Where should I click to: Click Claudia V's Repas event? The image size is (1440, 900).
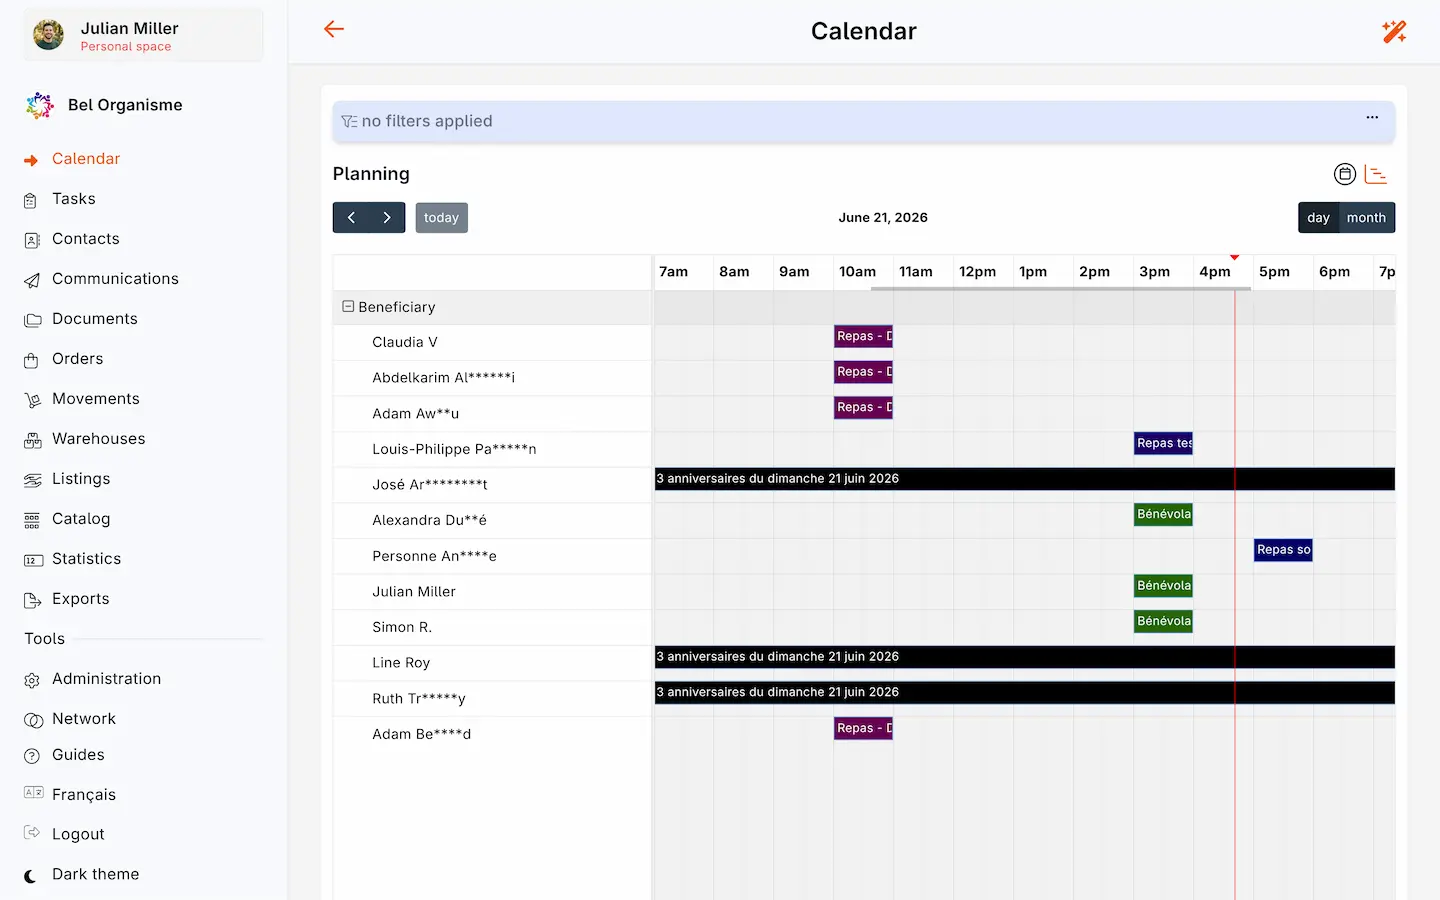point(864,336)
